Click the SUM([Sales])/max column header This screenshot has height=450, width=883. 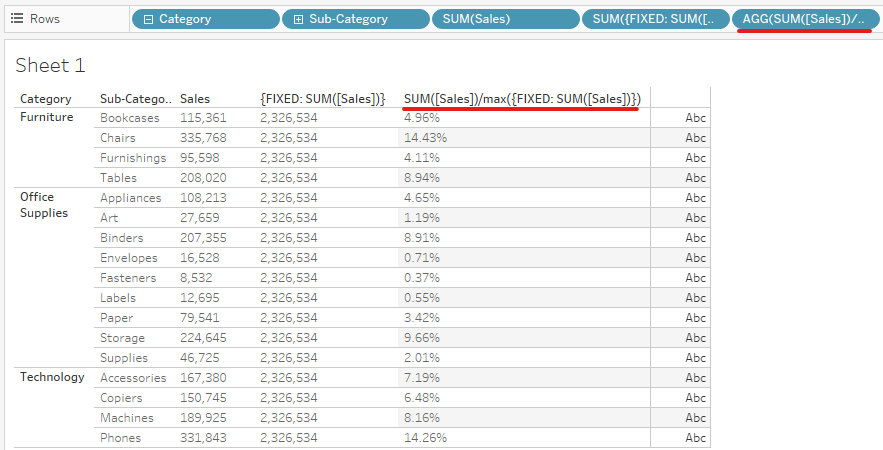[x=522, y=99]
